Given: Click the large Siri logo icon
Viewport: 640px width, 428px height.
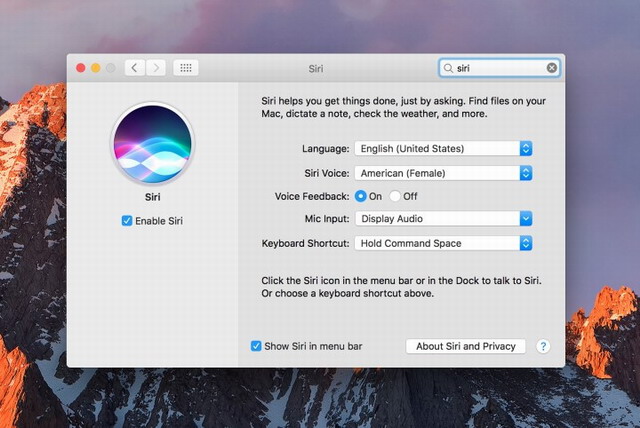Looking at the screenshot, I should point(153,143).
